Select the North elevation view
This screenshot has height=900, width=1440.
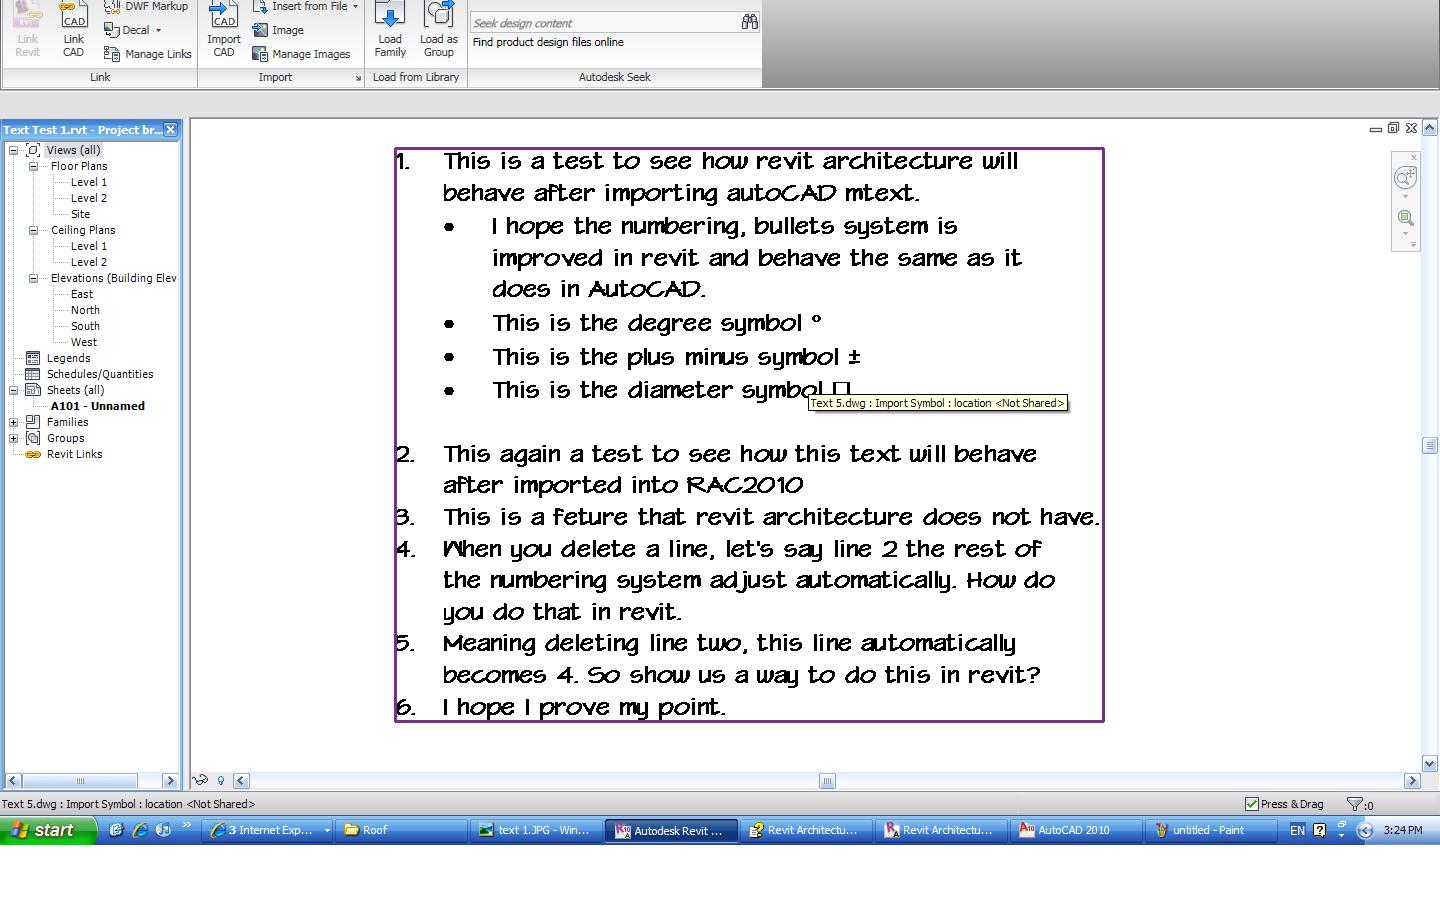coord(85,310)
